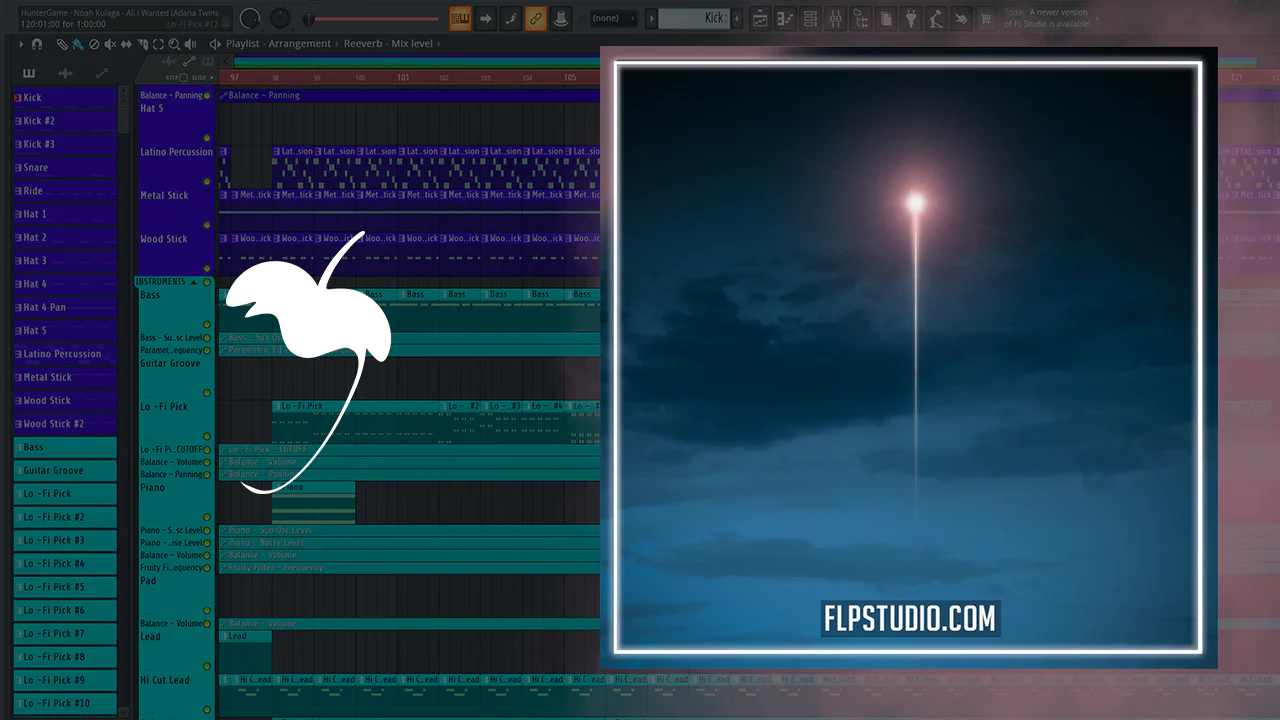
Task: Select the Playback speaker tool
Action: 190,44
